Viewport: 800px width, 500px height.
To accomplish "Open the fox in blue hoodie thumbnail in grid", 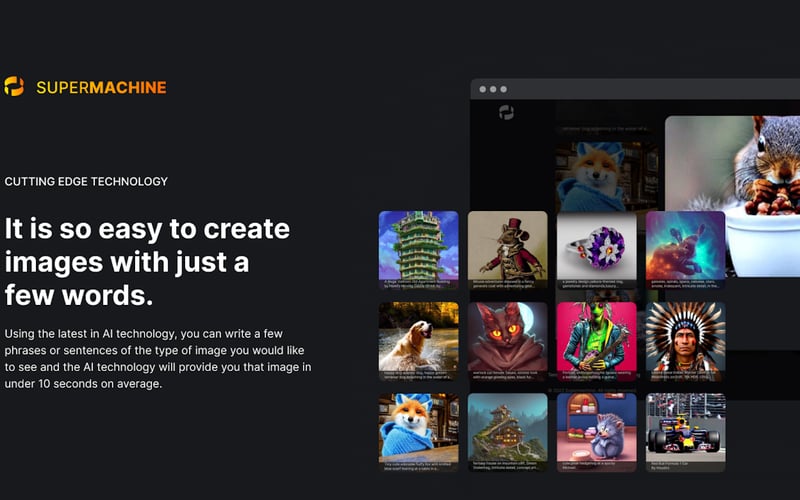I will click(x=418, y=432).
